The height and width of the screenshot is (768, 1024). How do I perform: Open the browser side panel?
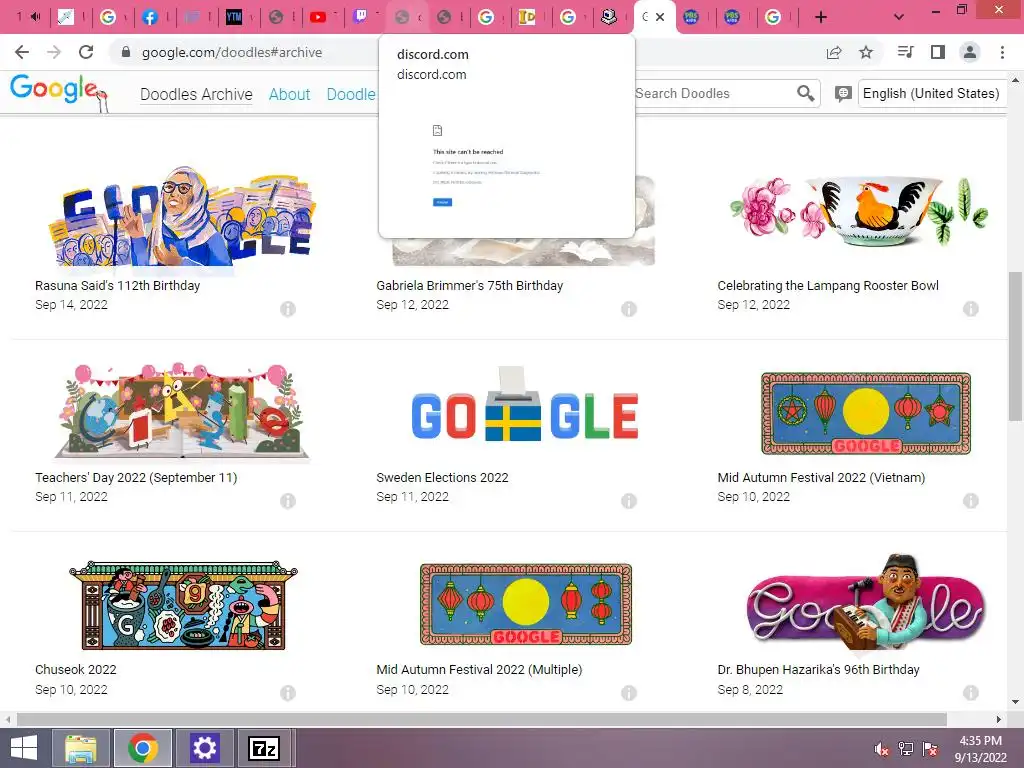point(938,52)
